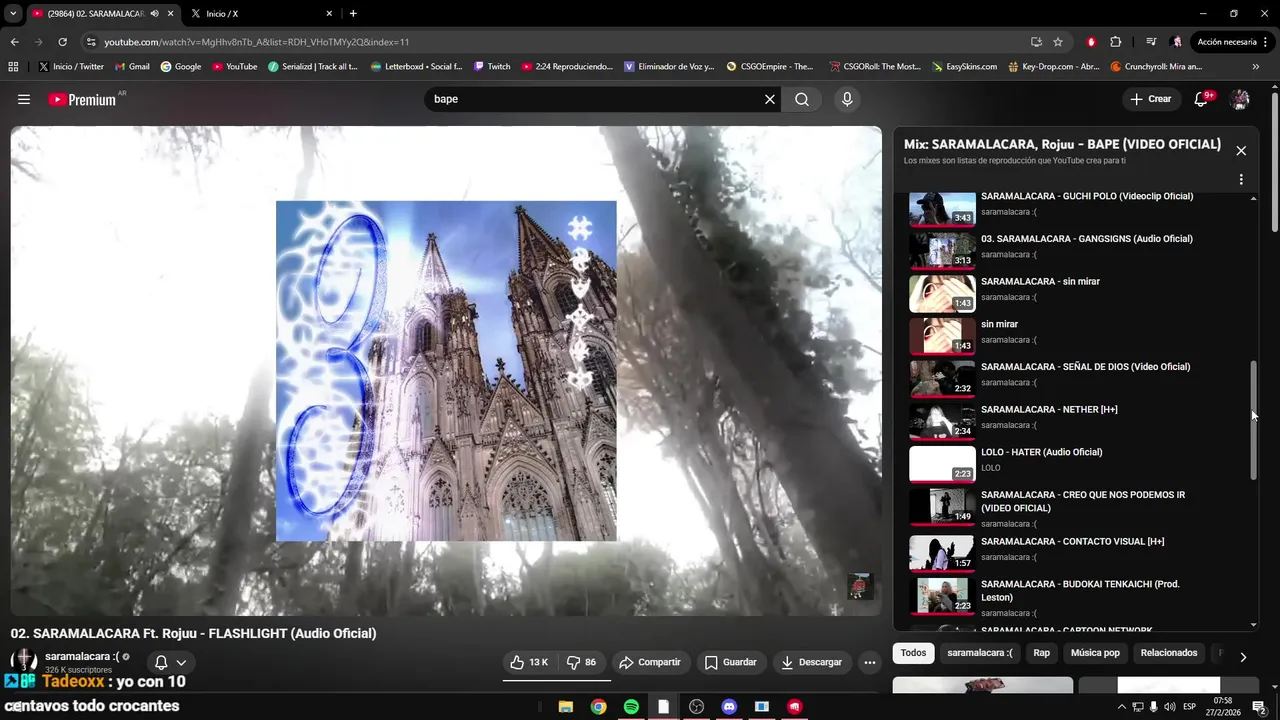Image resolution: width=1280 pixels, height=720 pixels.
Task: Open saramalacara channel avatar
Action: click(23, 661)
